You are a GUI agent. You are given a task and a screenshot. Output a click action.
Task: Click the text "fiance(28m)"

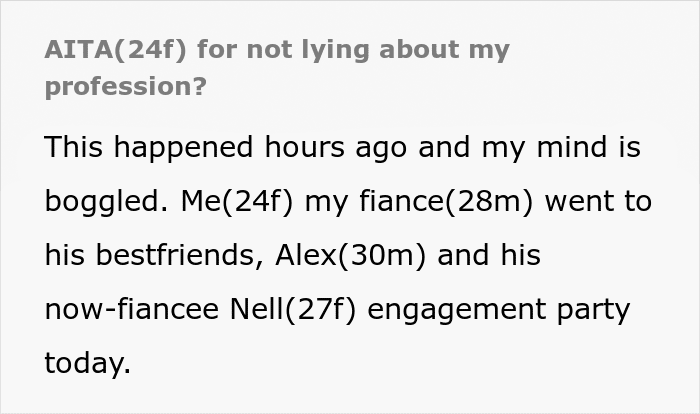coord(446,202)
